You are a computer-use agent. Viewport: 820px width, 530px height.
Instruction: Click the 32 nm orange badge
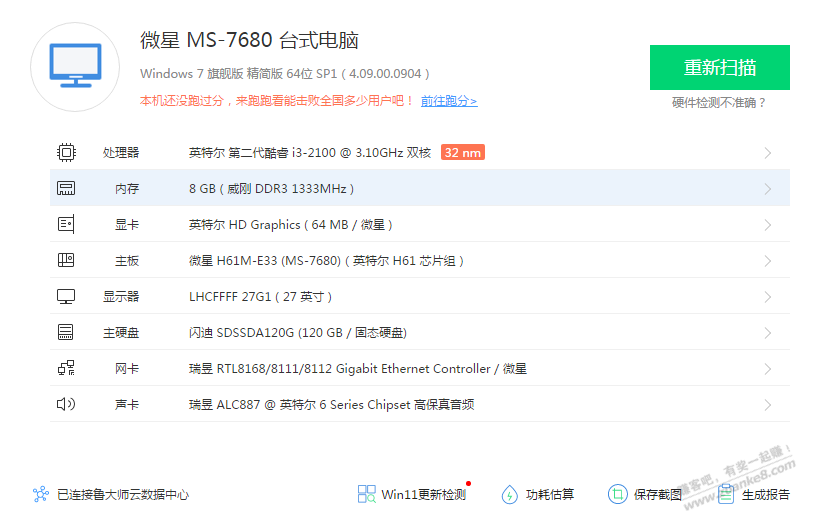click(x=463, y=152)
